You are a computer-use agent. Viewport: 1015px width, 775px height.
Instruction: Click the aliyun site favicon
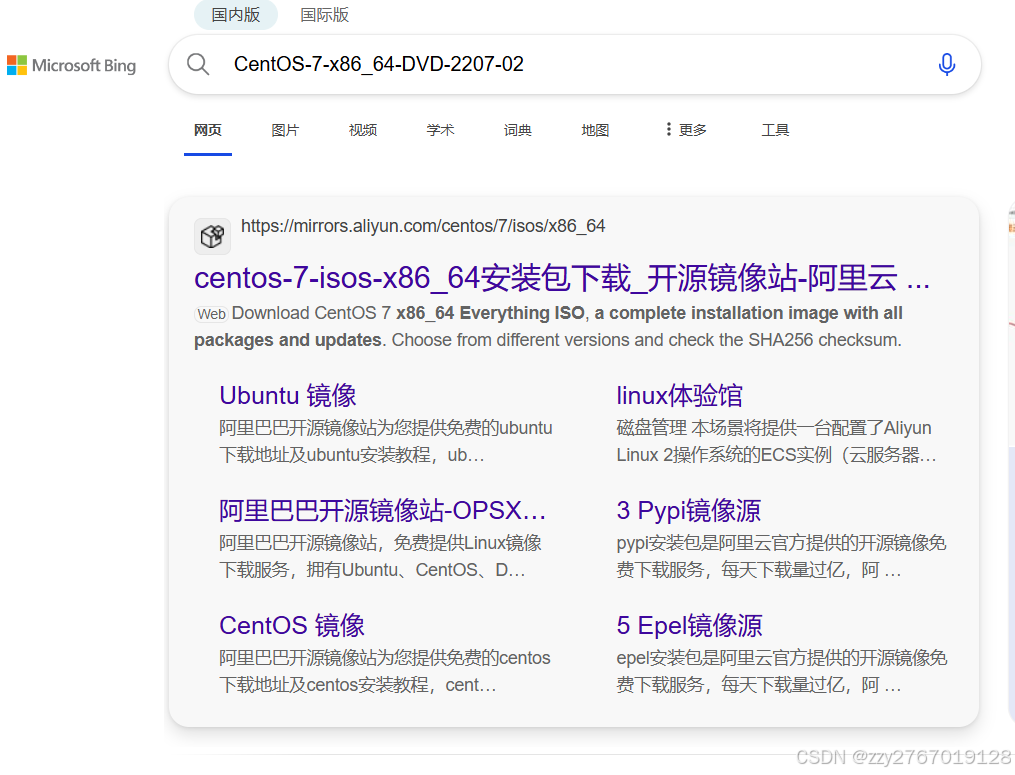pos(212,236)
